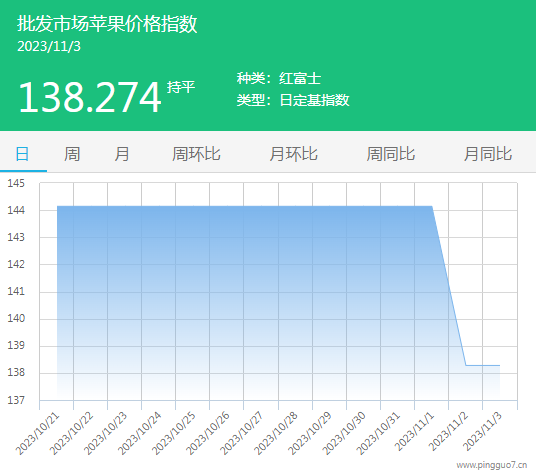Click the 类型: 日定基指数 type label
536x476 pixels.
point(293,100)
